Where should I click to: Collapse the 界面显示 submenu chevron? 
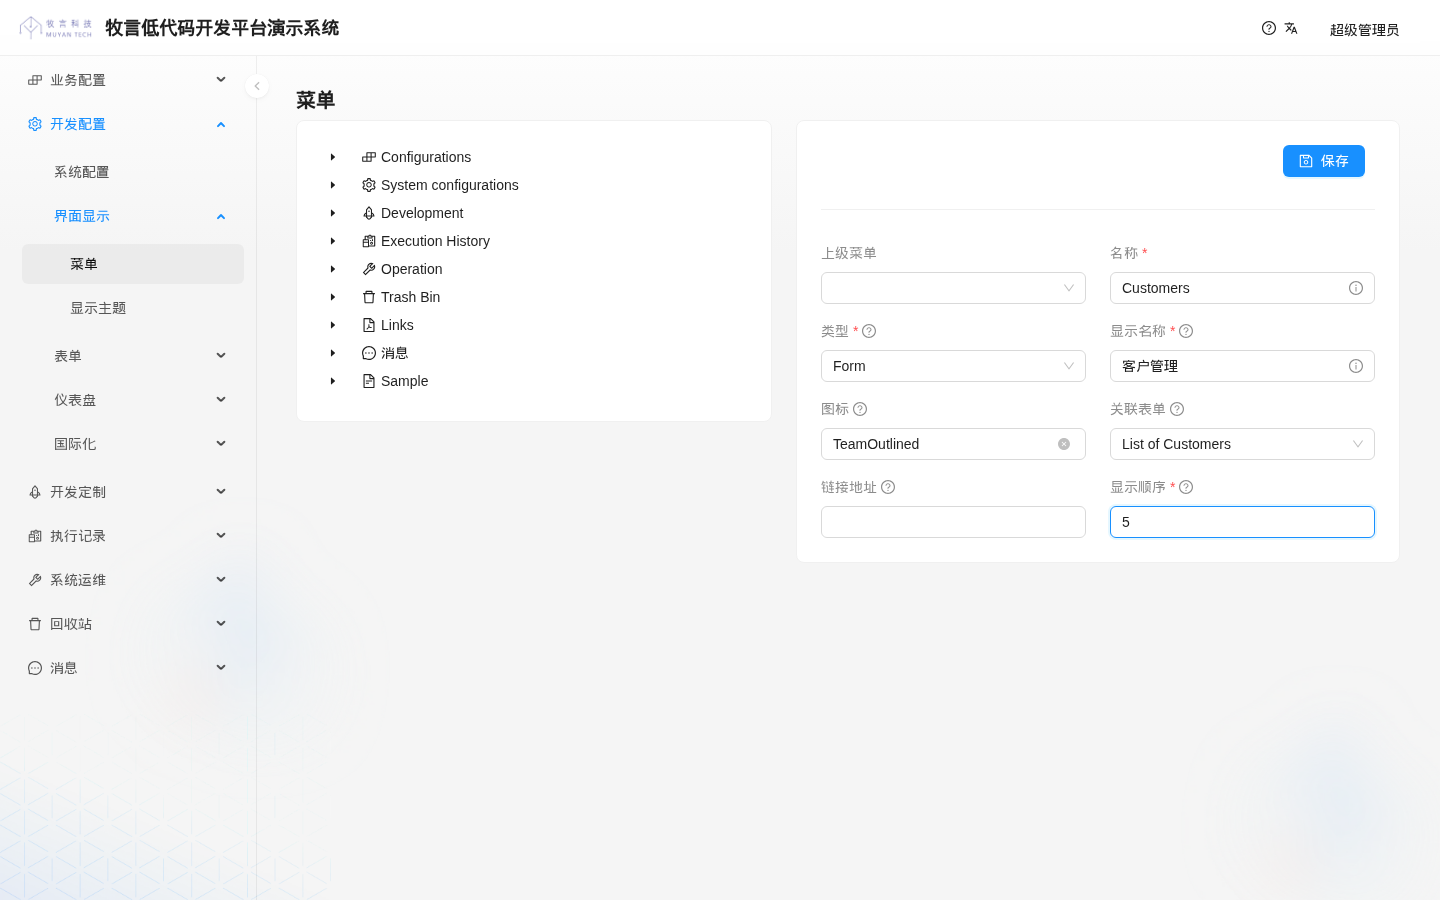tap(221, 216)
